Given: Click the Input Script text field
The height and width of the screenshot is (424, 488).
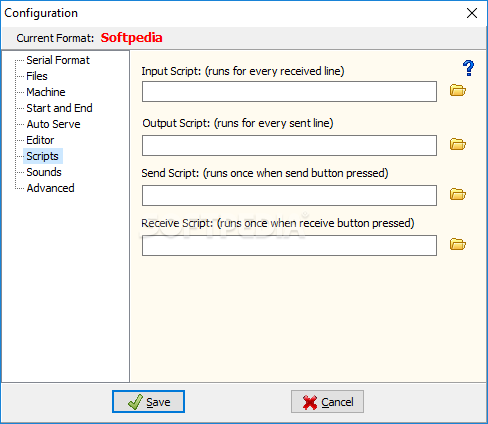Looking at the screenshot, I should tap(289, 91).
